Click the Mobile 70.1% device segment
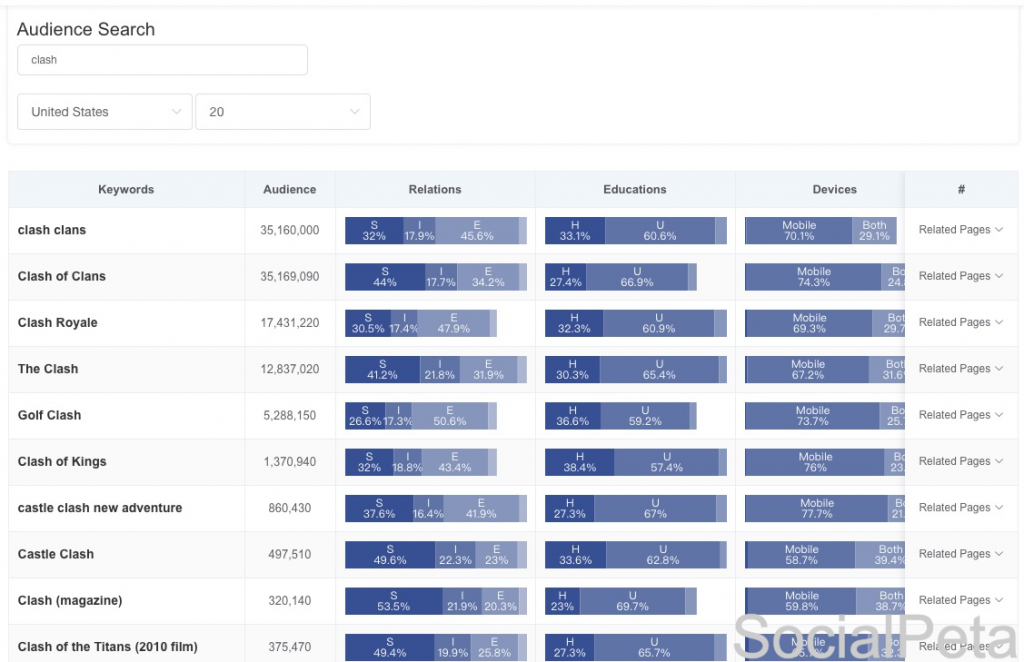Screen dimensions: 1024x662 coord(799,230)
